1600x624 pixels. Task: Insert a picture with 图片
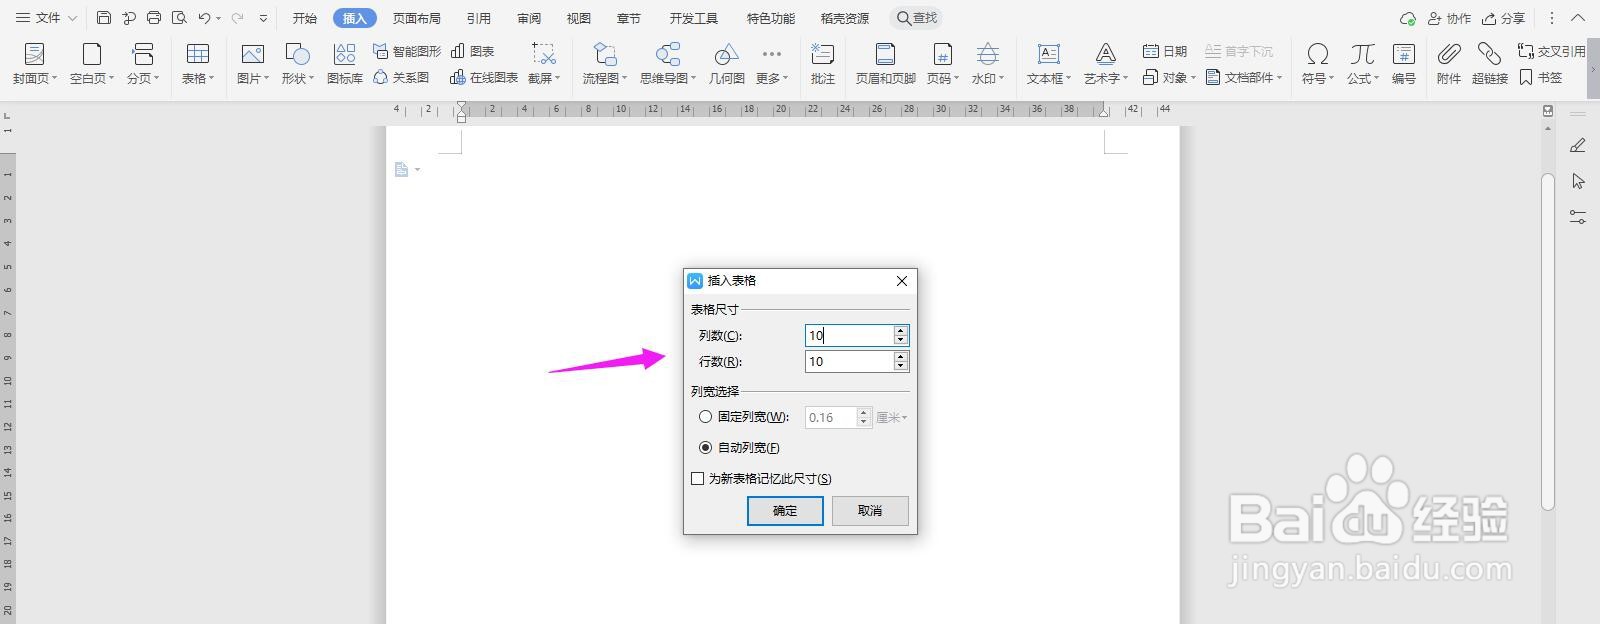tap(253, 63)
